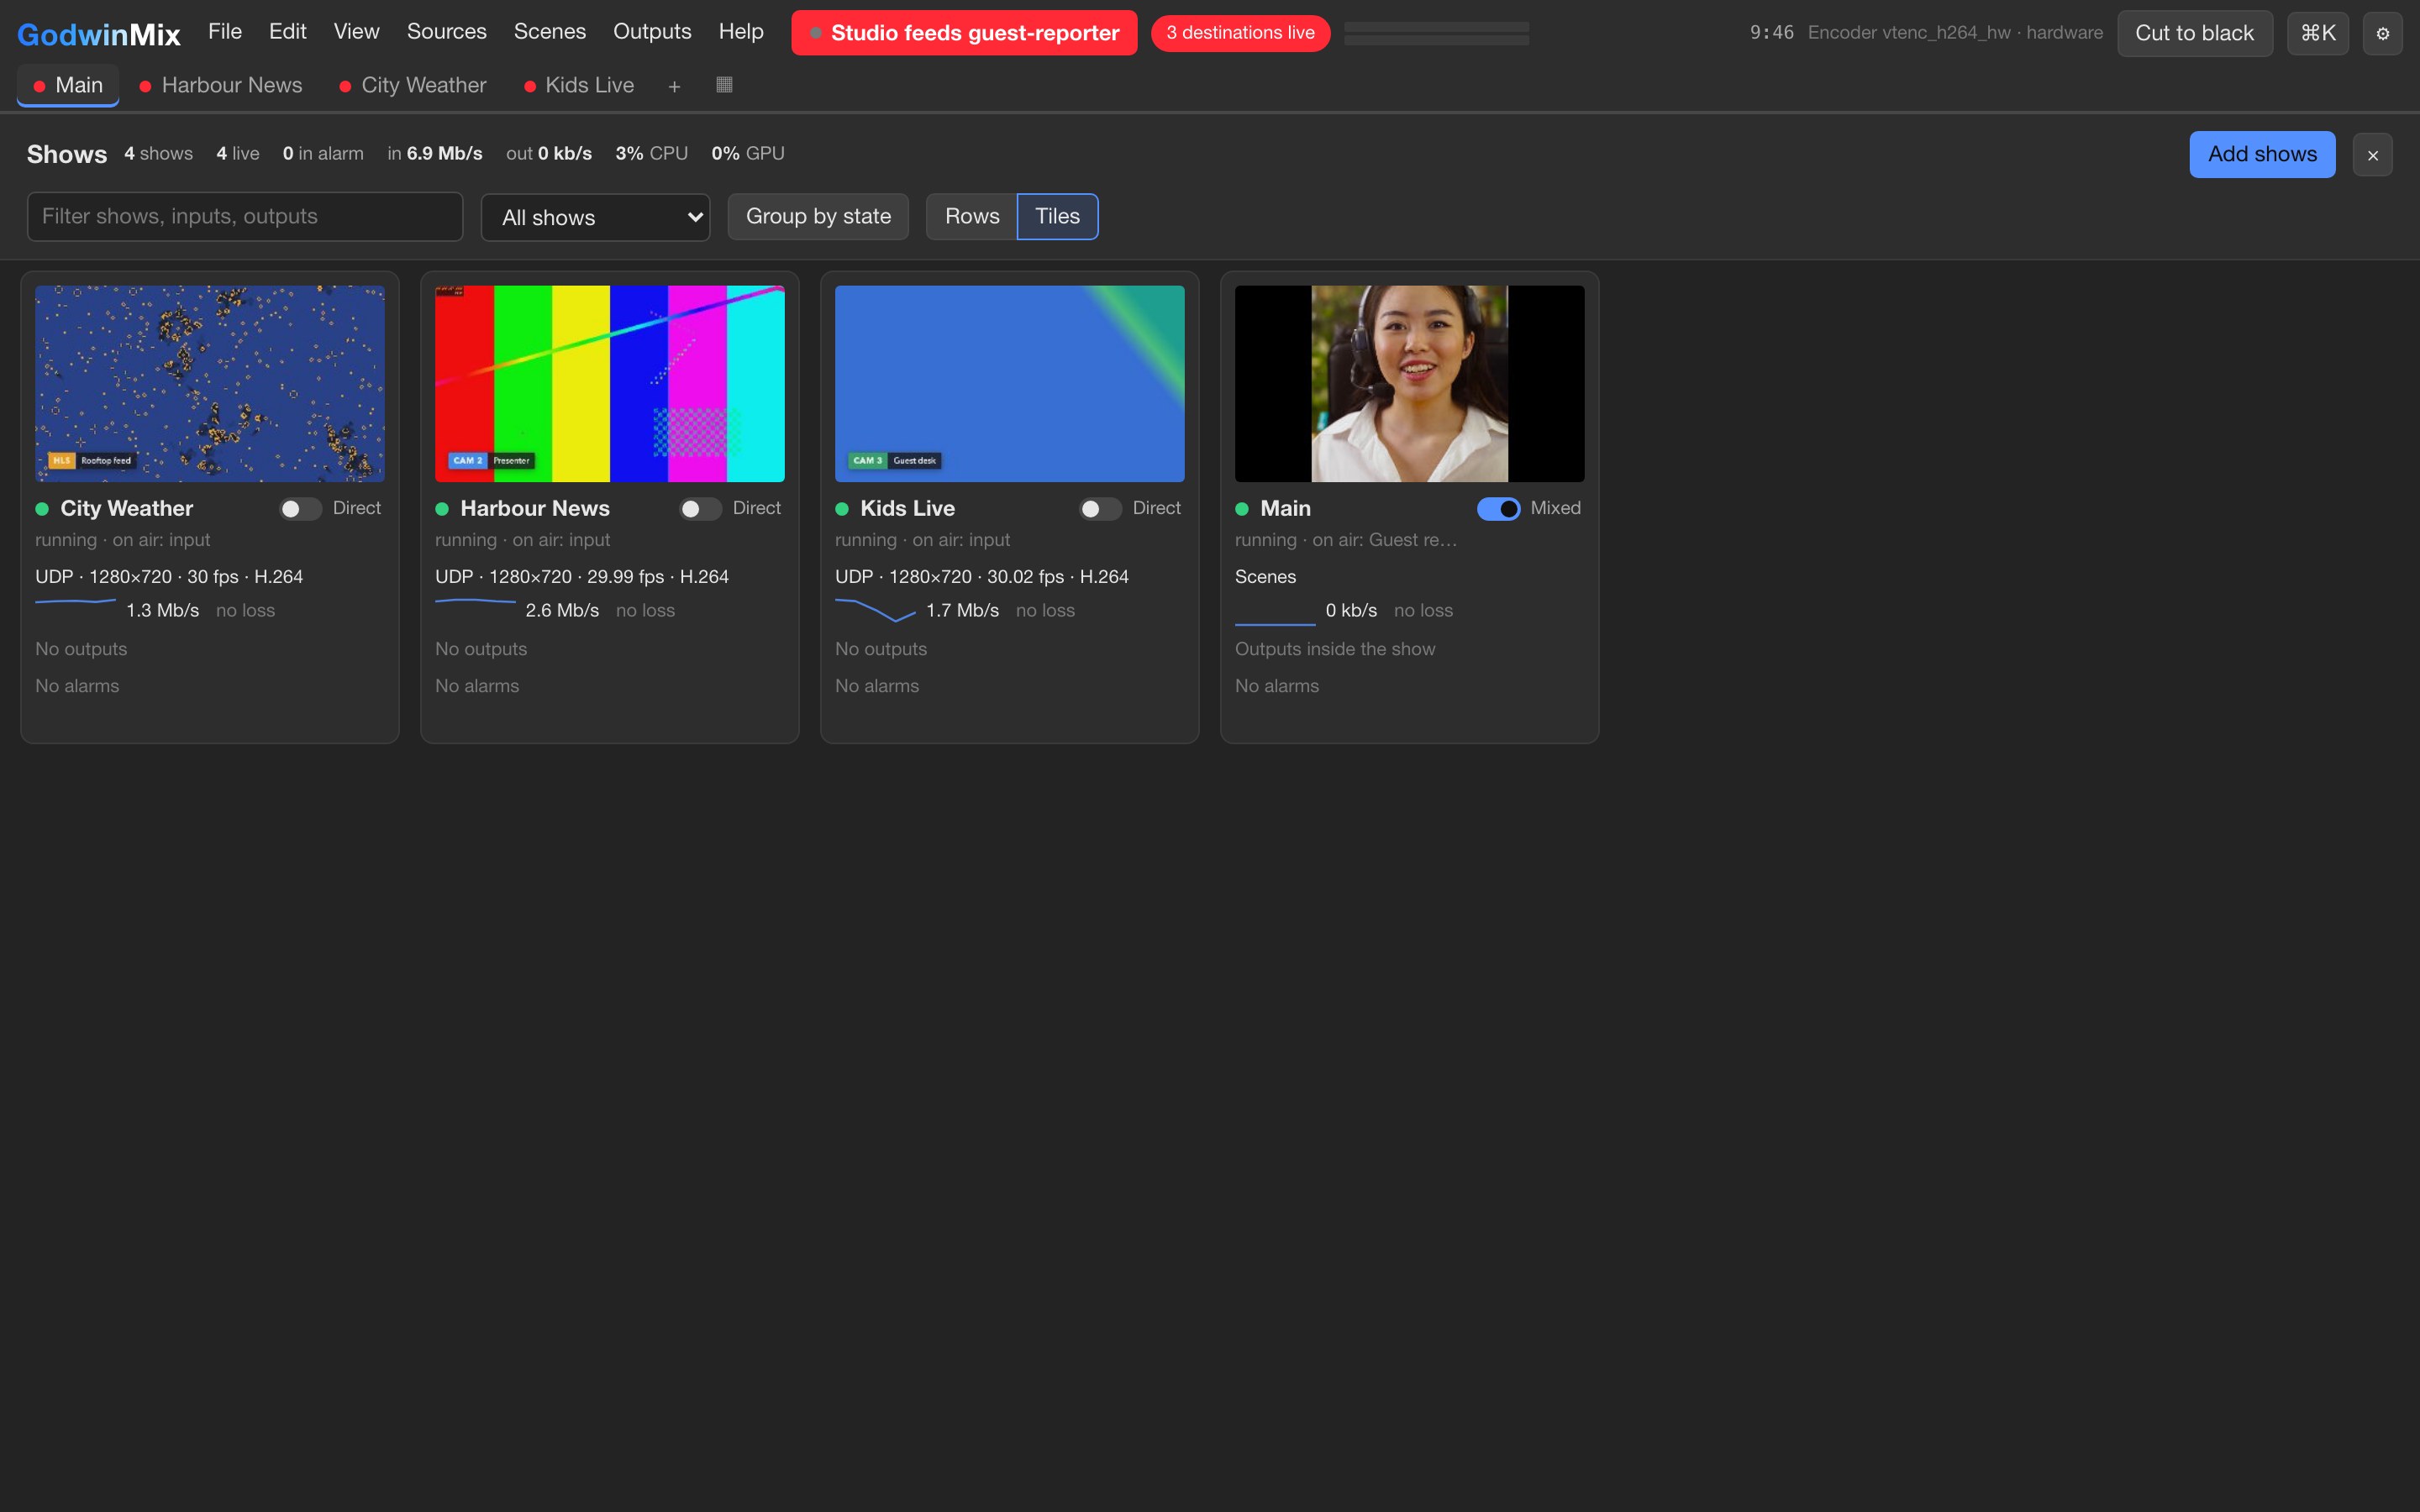Click the Kids Live 1.7 Mb/s bitrate value
2420x1512 pixels.
[962, 610]
